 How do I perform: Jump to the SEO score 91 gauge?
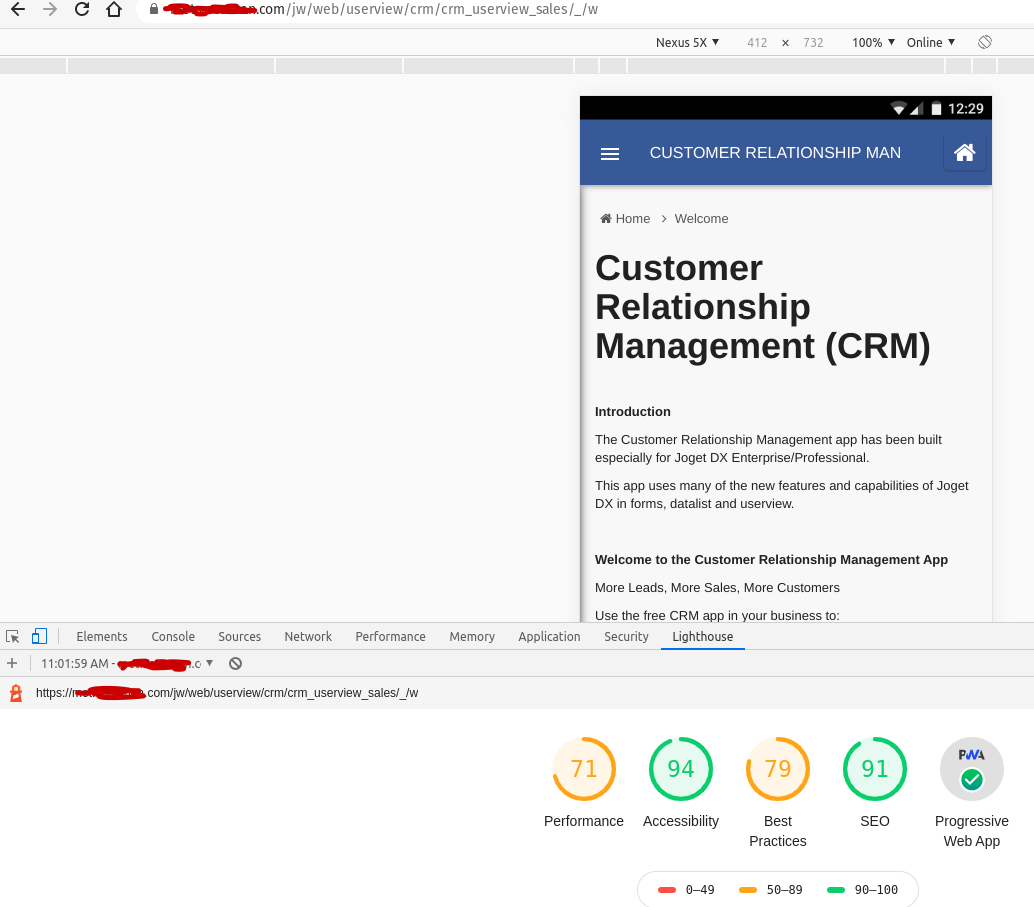pos(874,769)
